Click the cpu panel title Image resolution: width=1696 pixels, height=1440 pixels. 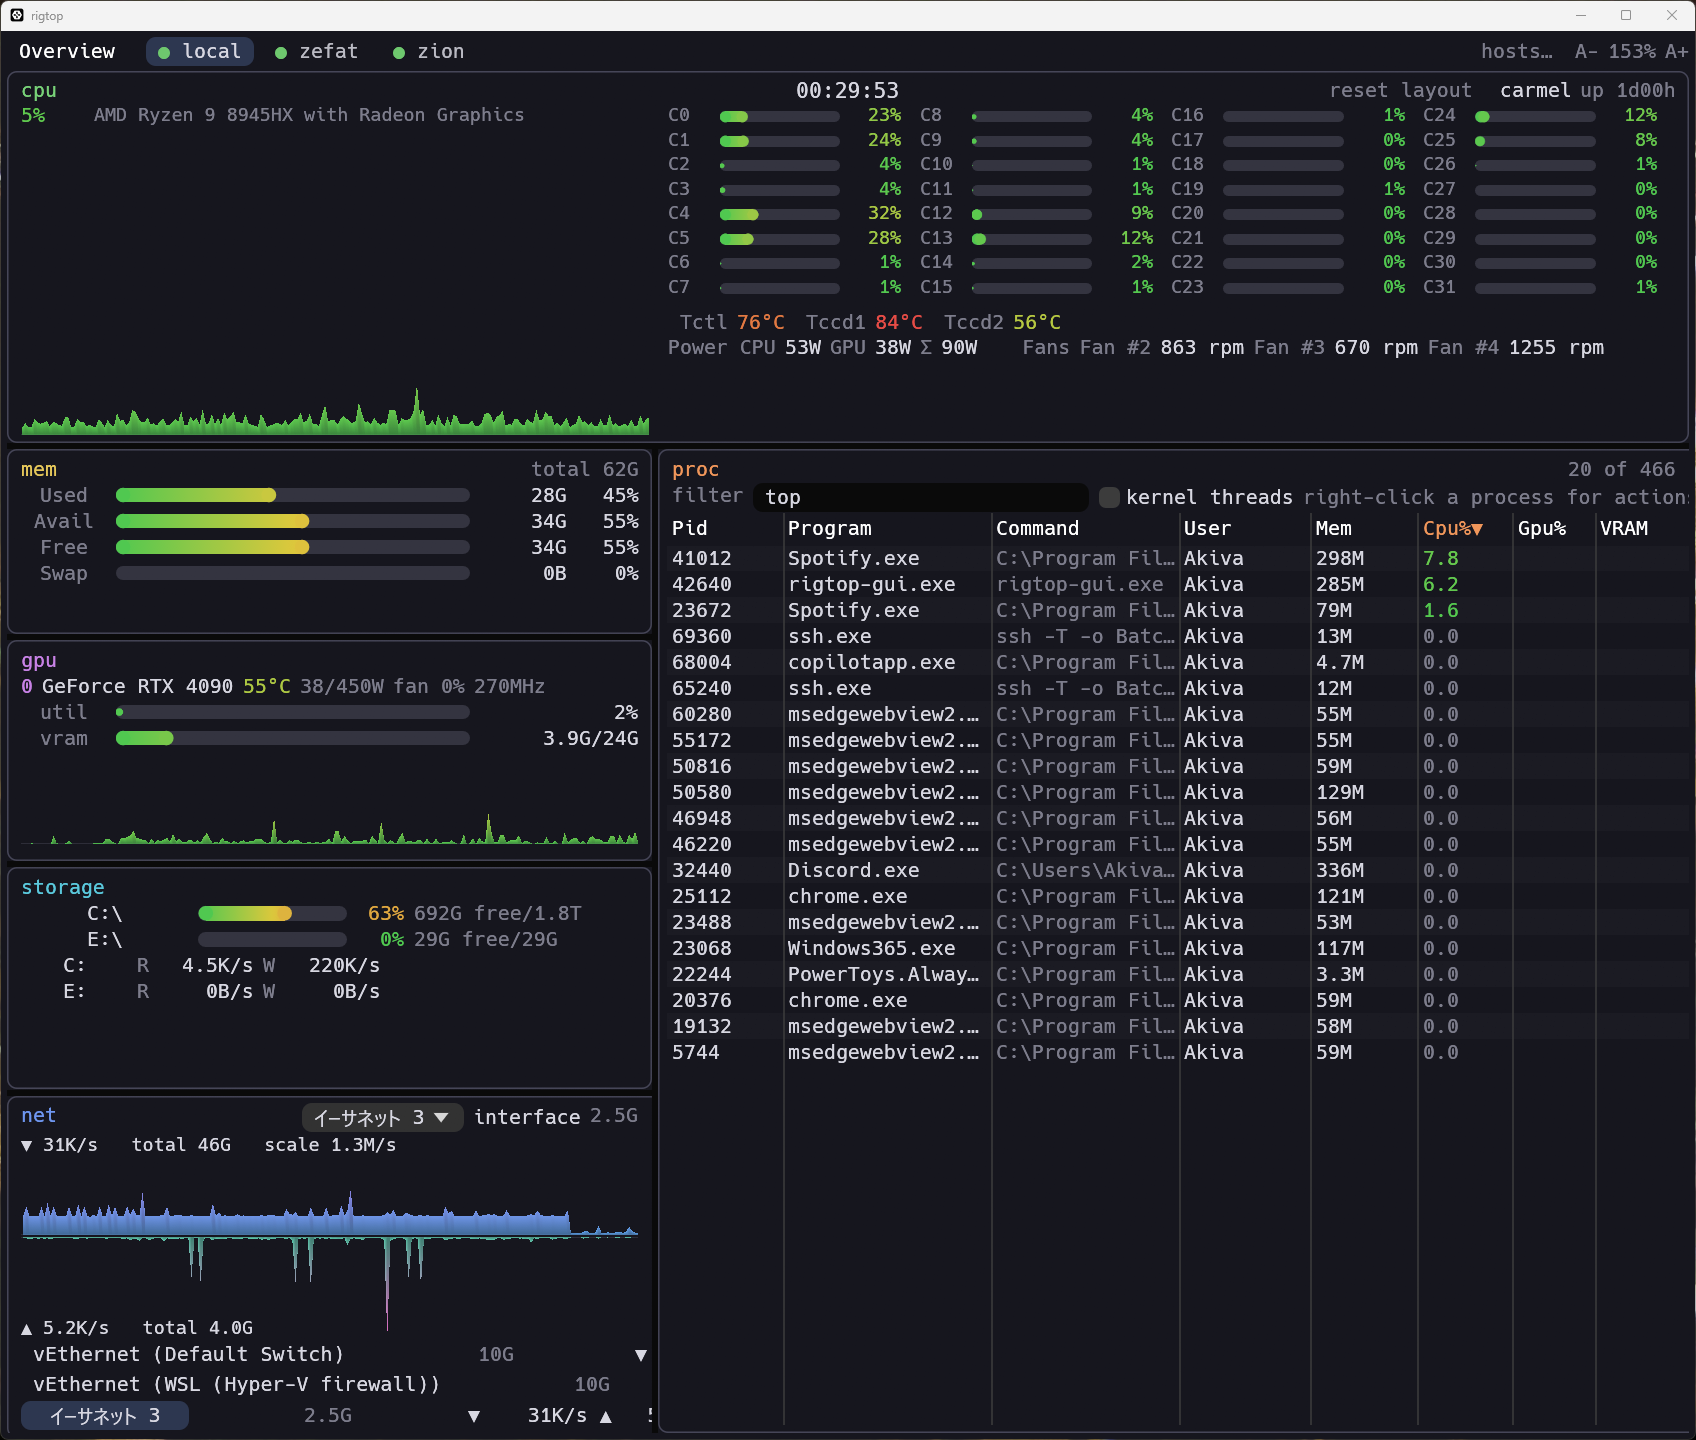pyautogui.click(x=39, y=90)
